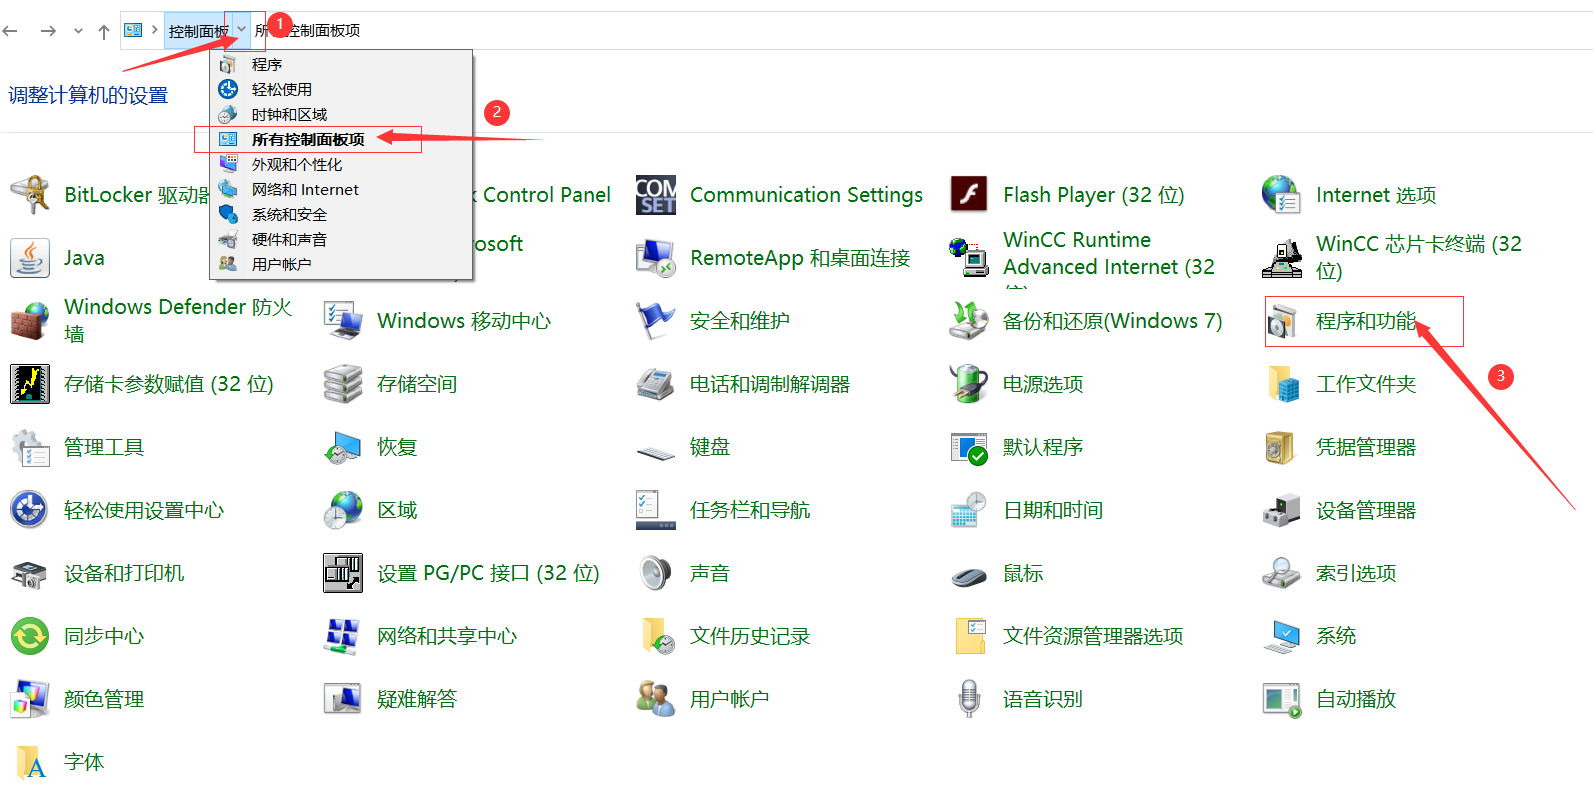Expand the 控制面板 breadcrumb dropdown arrow
The image size is (1593, 793).
pos(241,30)
